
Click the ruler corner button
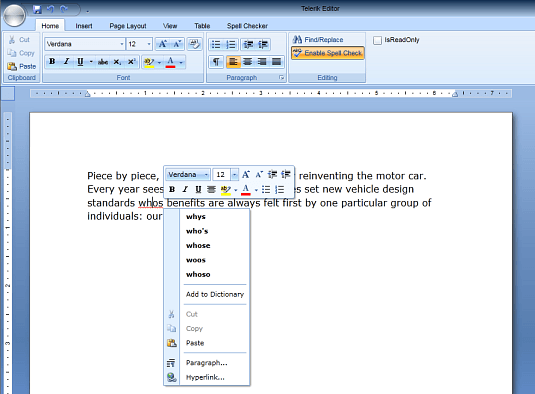pos(8,93)
